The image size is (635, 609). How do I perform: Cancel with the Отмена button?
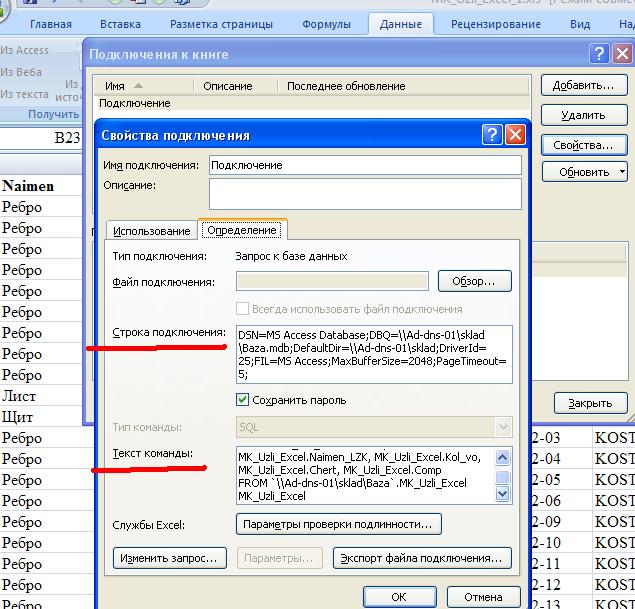click(x=484, y=597)
